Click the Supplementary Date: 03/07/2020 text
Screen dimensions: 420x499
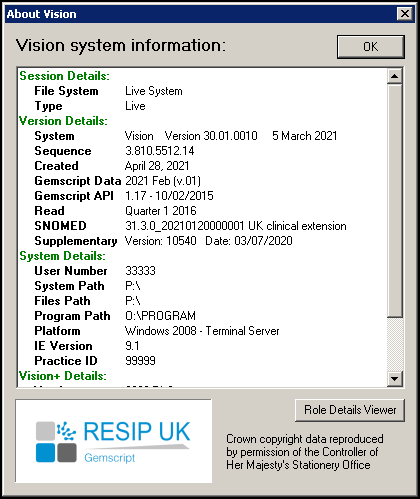249,241
